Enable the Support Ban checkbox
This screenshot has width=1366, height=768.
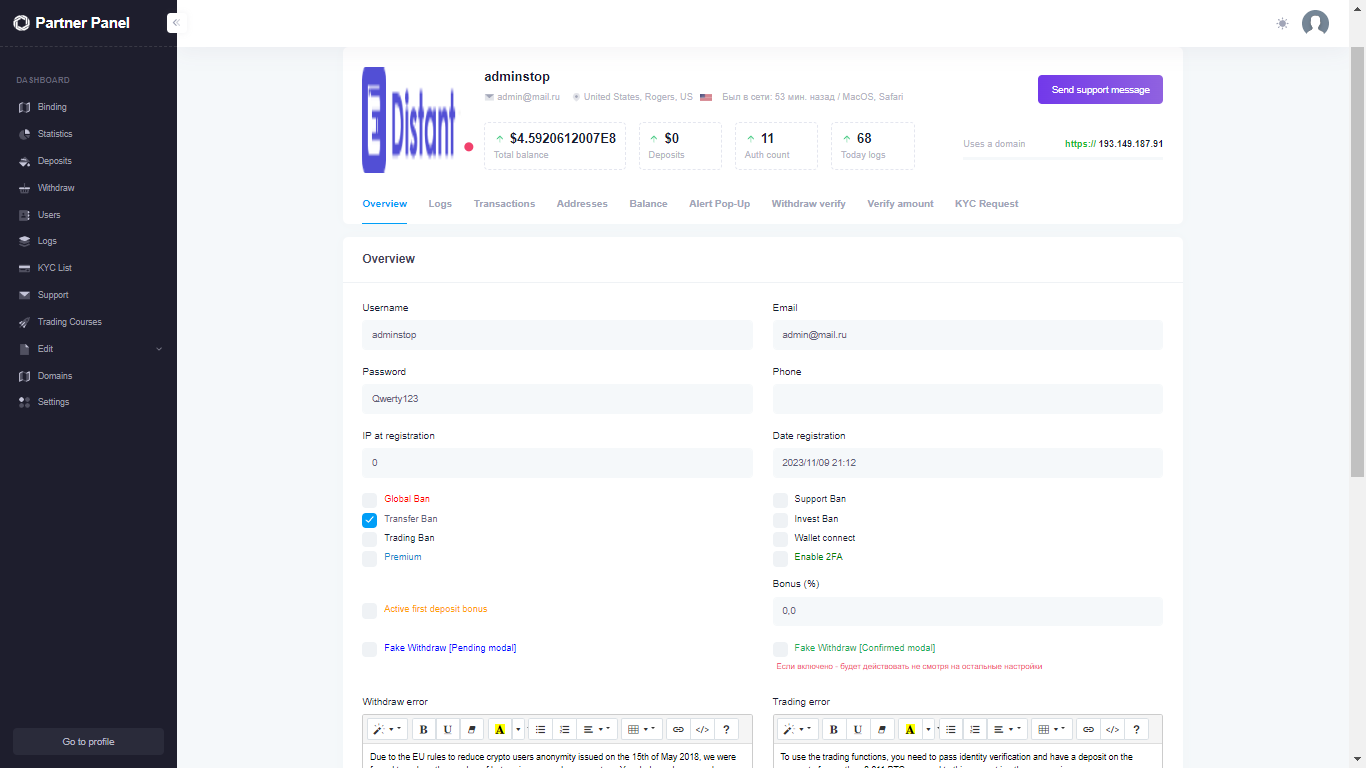[780, 500]
